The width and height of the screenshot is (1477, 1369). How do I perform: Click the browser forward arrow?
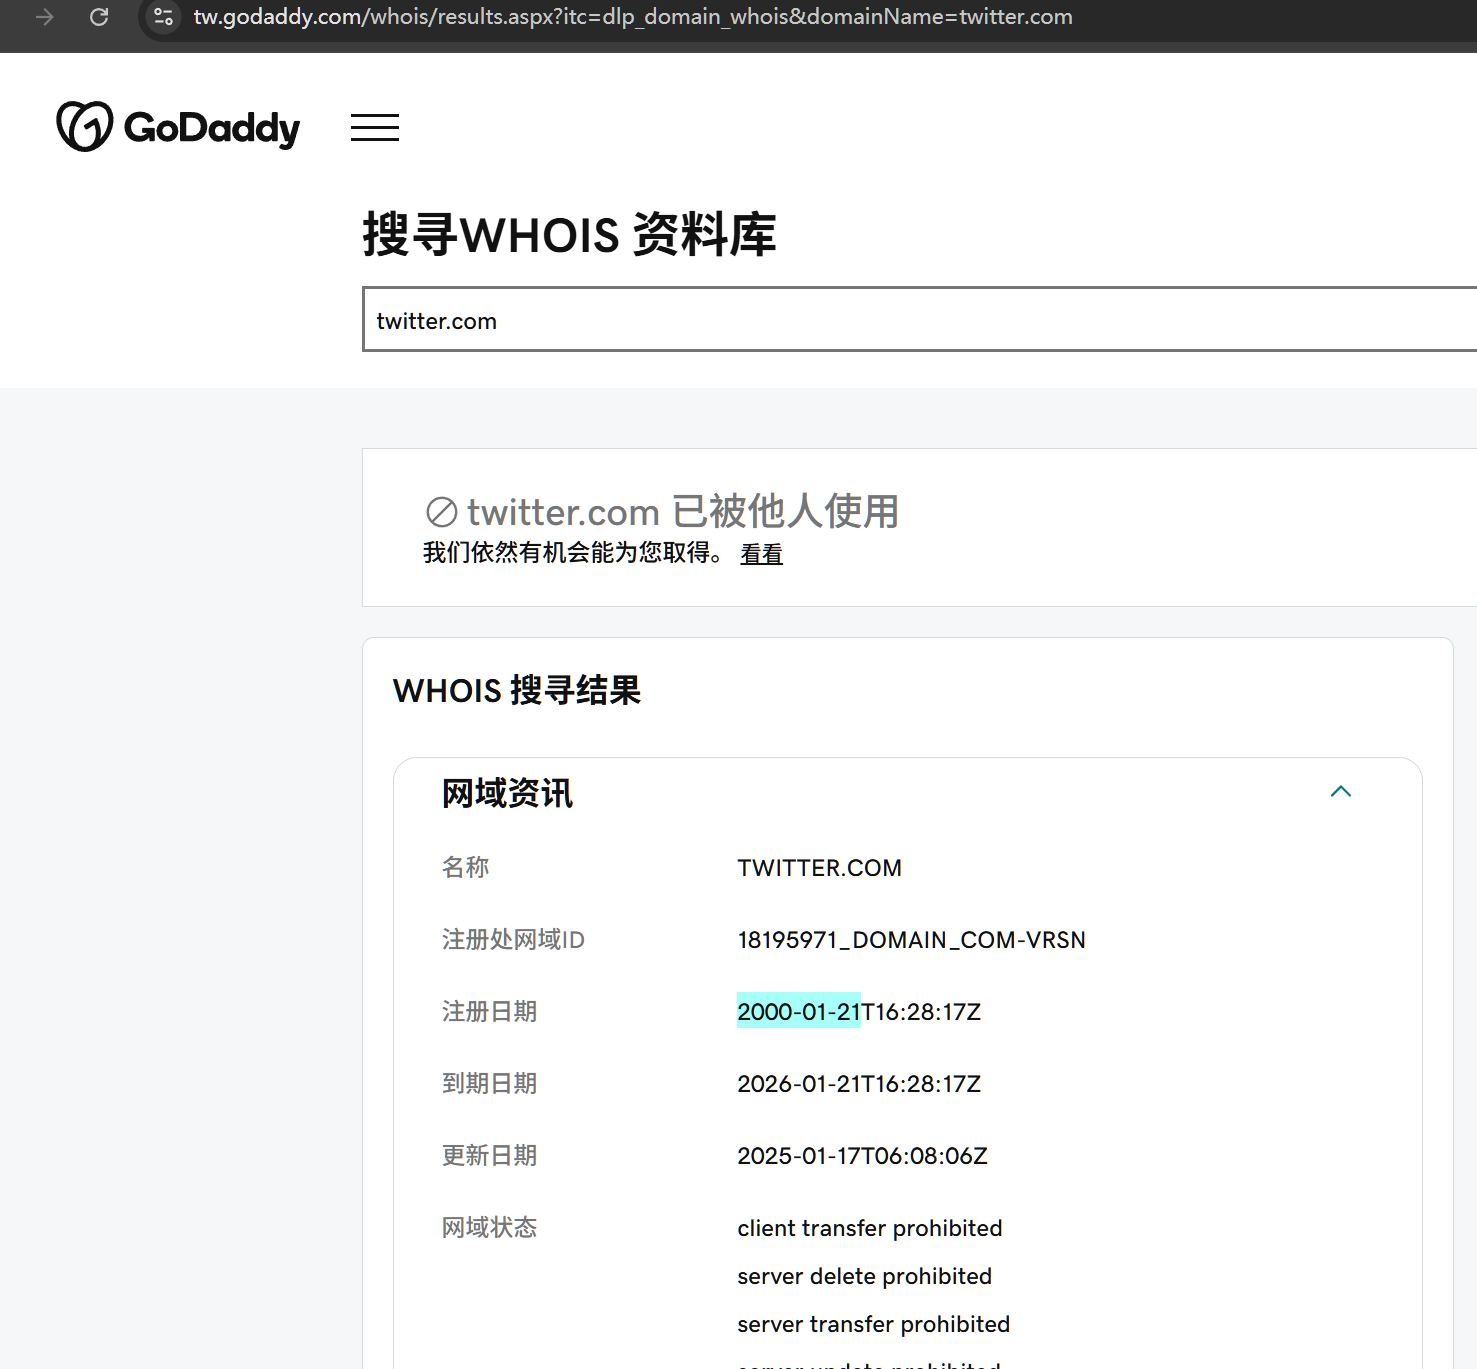44,17
